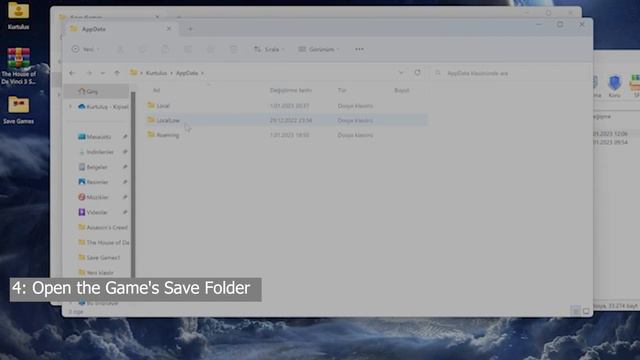The height and width of the screenshot is (360, 640).
Task: Click Kurtulus in the address breadcrumb
Action: pos(156,73)
